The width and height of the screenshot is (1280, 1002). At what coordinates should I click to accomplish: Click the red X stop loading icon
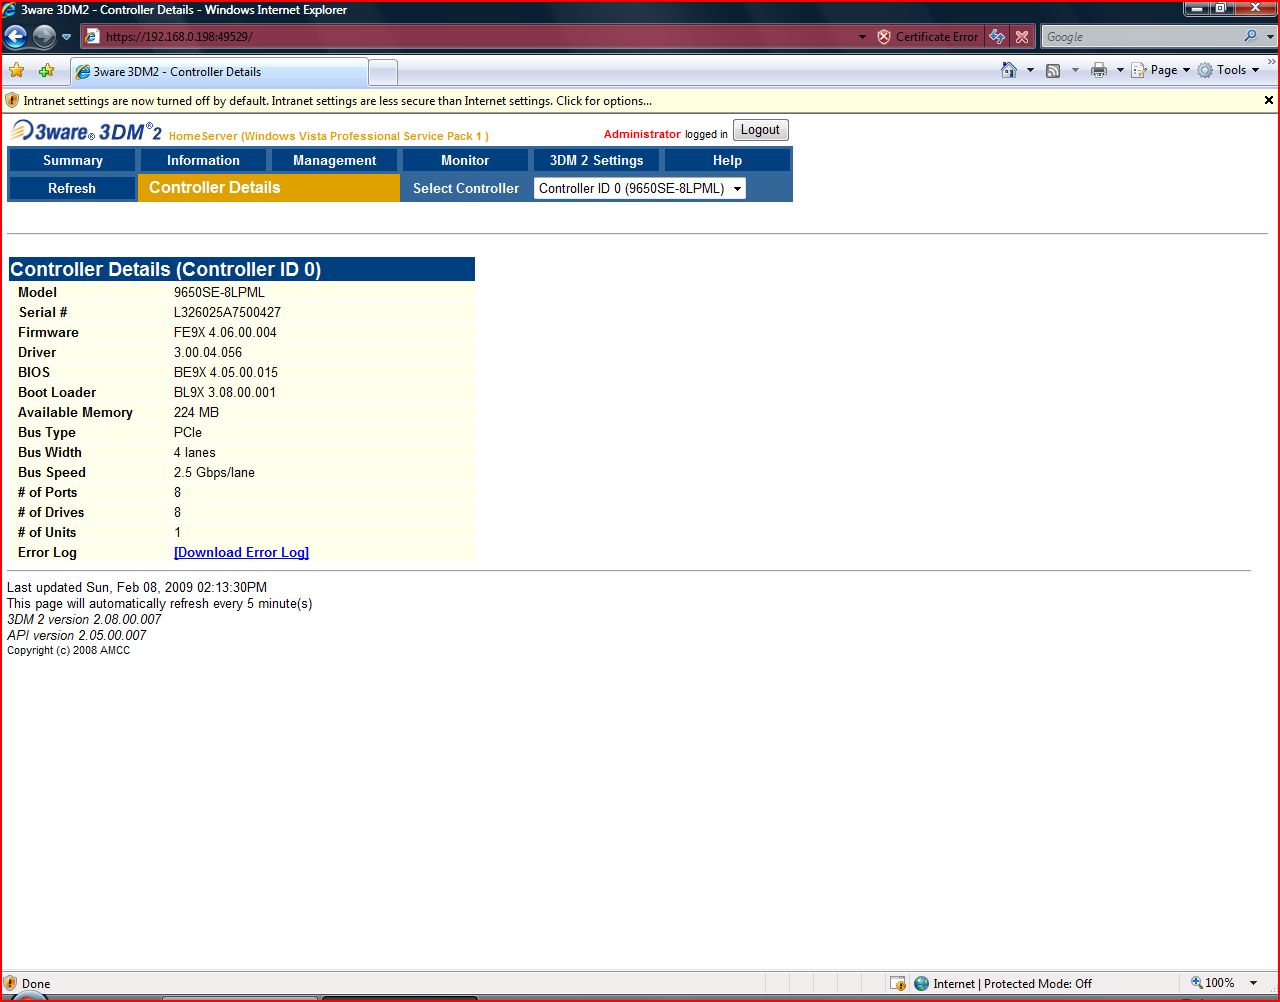(x=1022, y=37)
